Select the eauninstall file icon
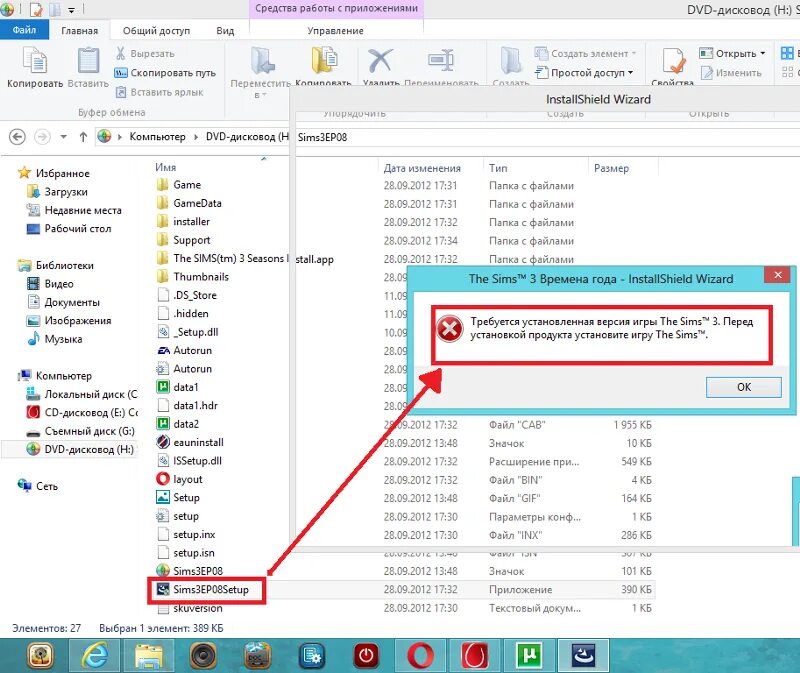This screenshot has width=800, height=673. pos(163,442)
